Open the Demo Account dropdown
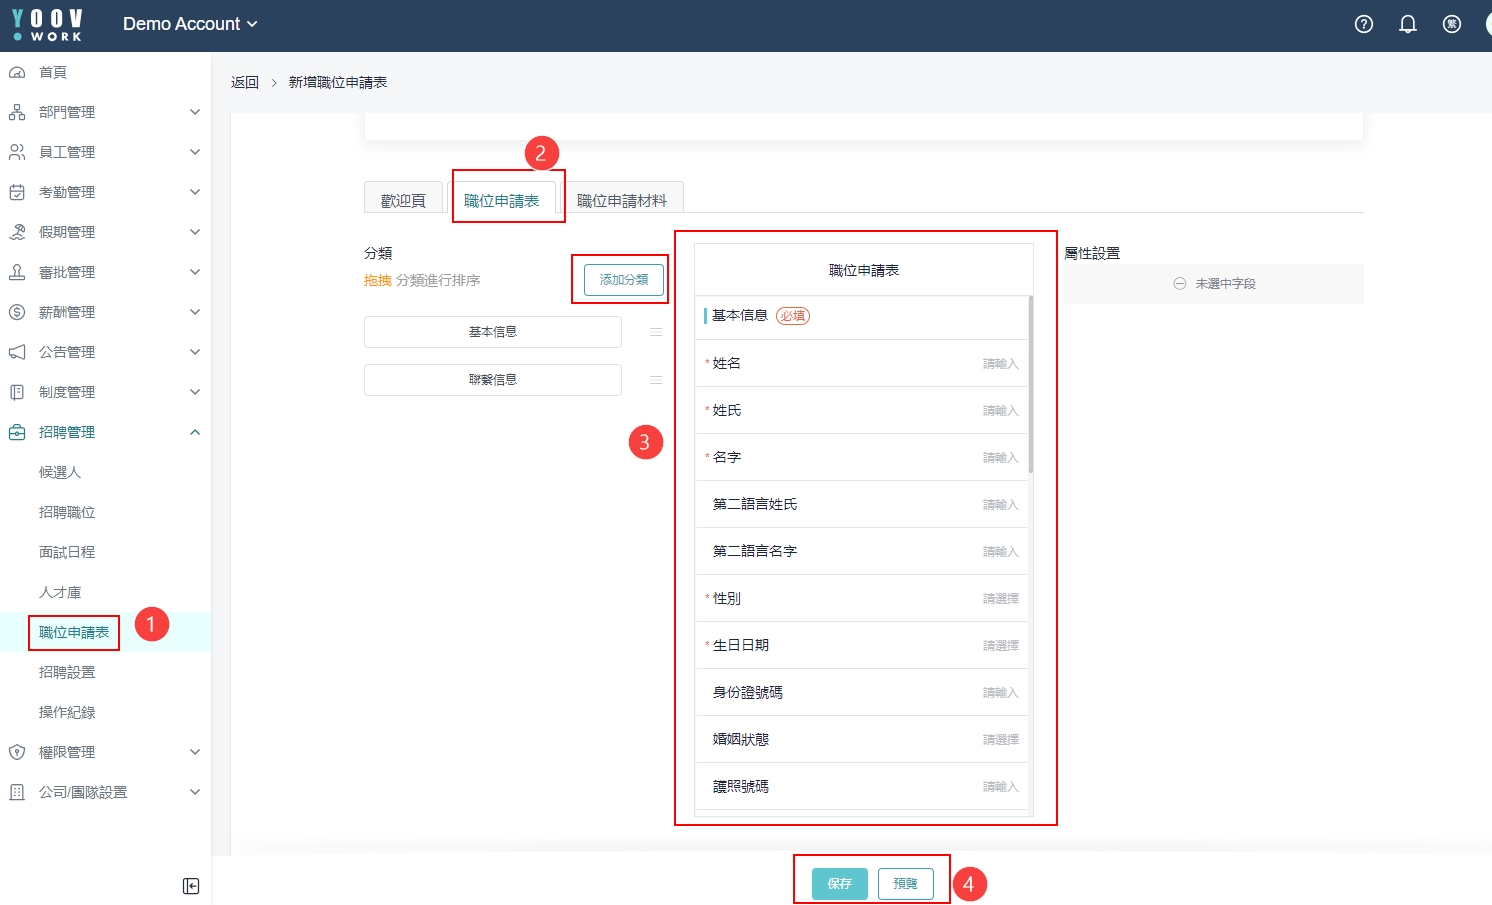The width and height of the screenshot is (1492, 905). point(190,24)
